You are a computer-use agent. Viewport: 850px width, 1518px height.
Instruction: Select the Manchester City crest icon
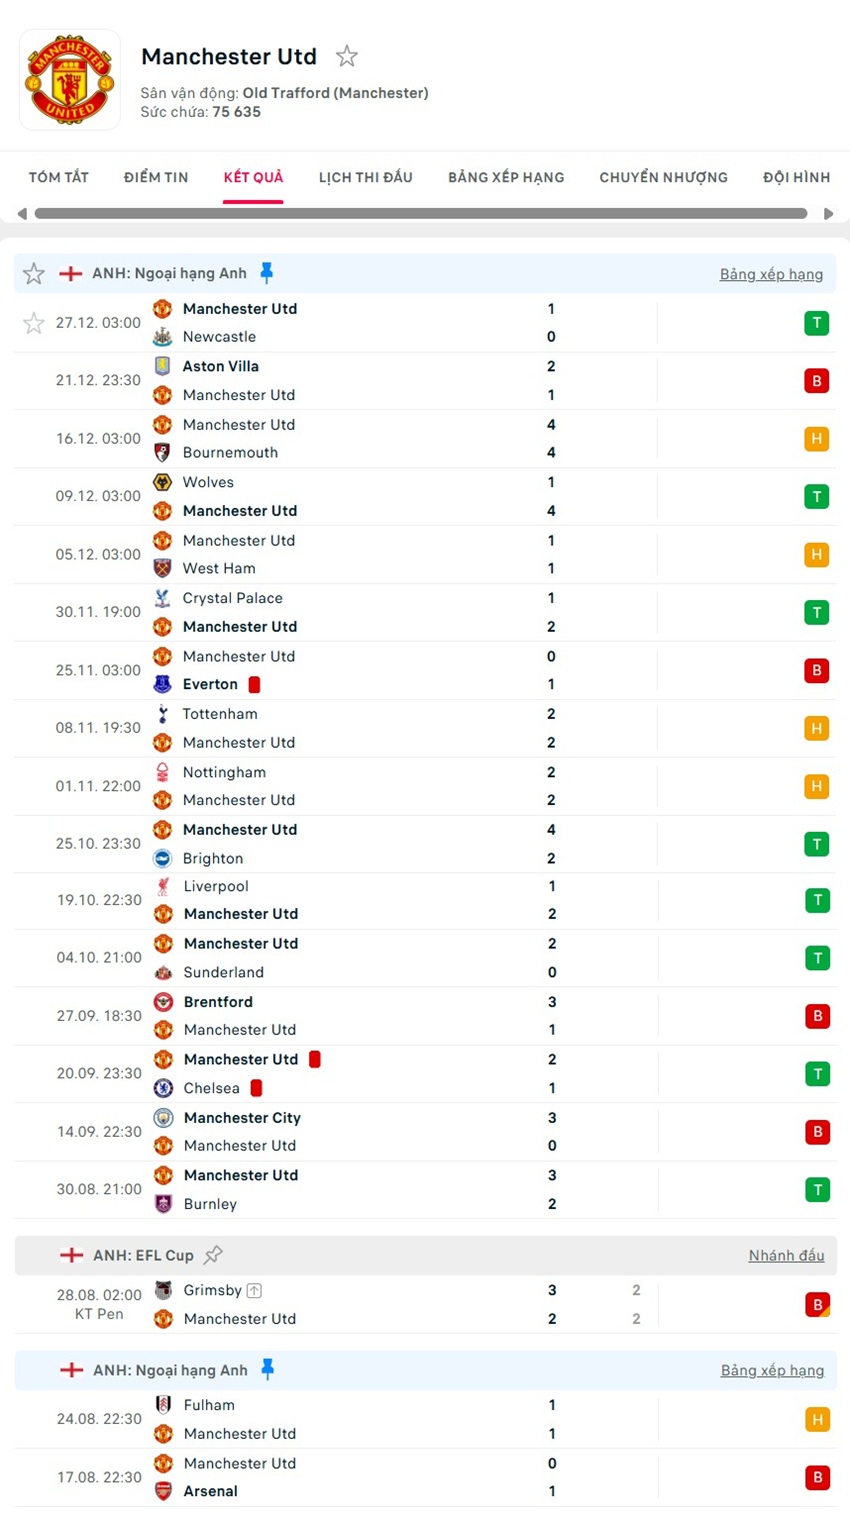162,1118
